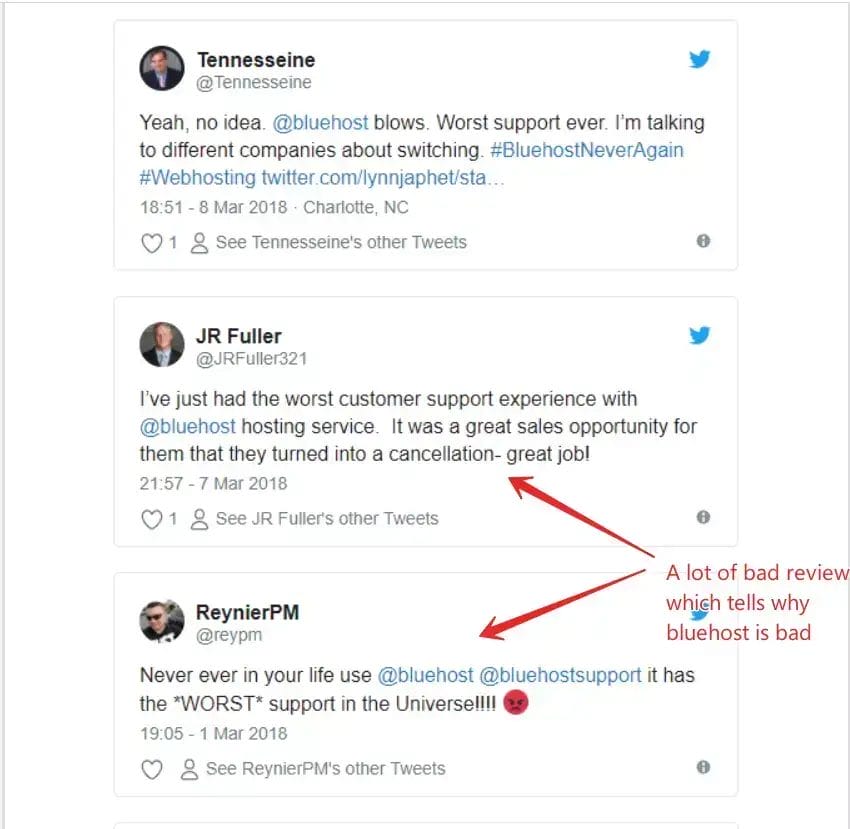Click See JR Fuller's other Tweets
850x829 pixels.
point(315,519)
